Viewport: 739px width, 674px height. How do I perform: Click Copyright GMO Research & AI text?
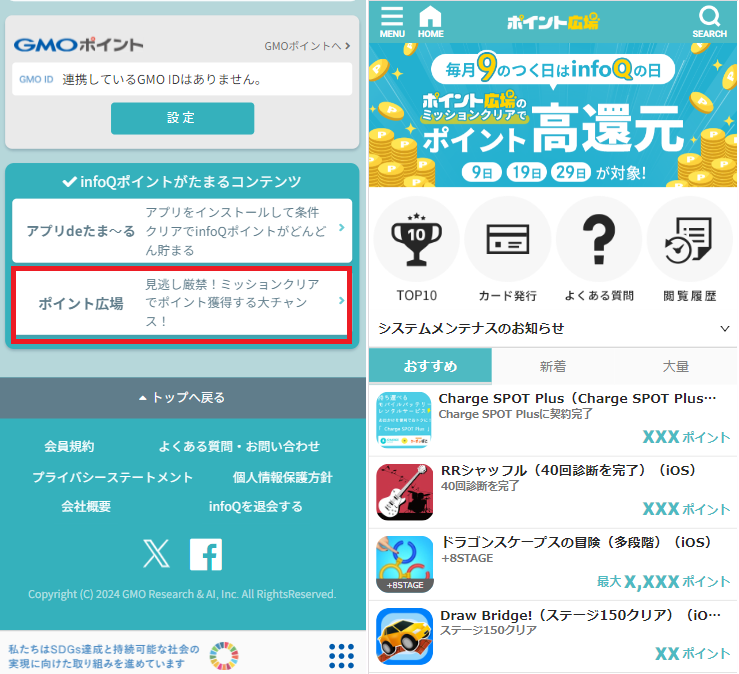tap(182, 594)
